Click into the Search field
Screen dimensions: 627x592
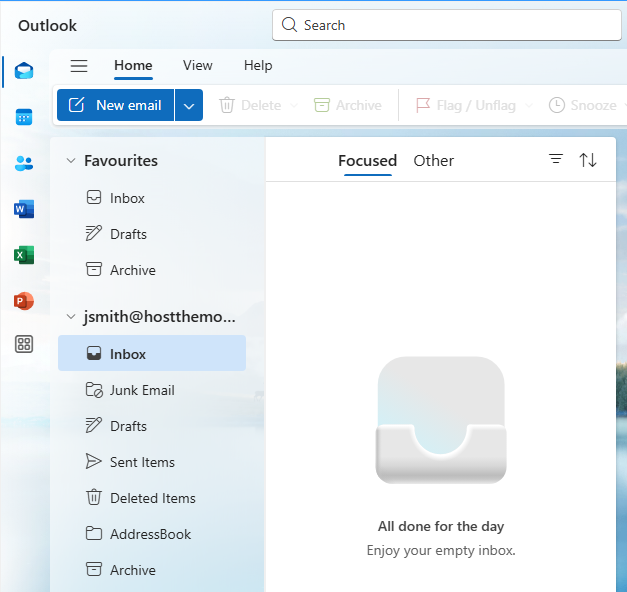[447, 25]
